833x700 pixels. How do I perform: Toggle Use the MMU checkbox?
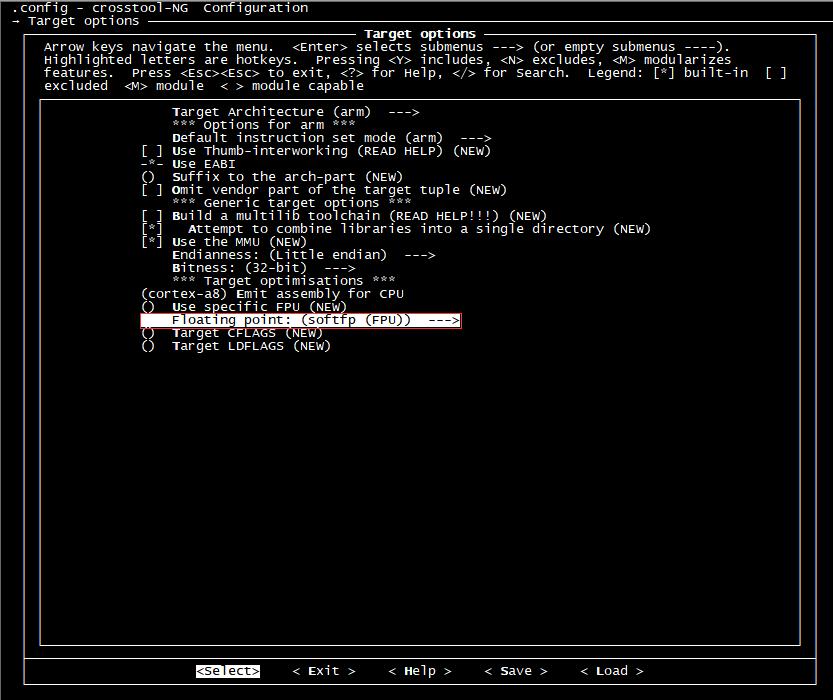pos(224,242)
